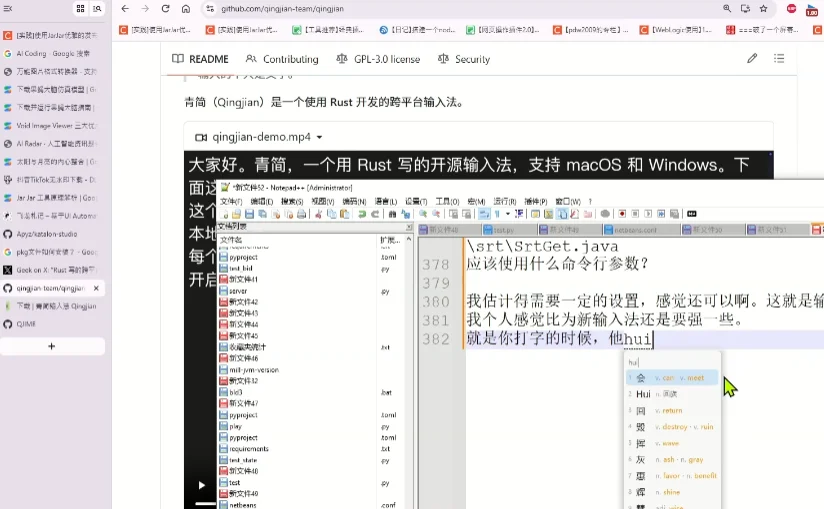Viewport: 824px width, 509px height.
Task: Close the qingjian-team/qingjian tab
Action: pos(96,288)
